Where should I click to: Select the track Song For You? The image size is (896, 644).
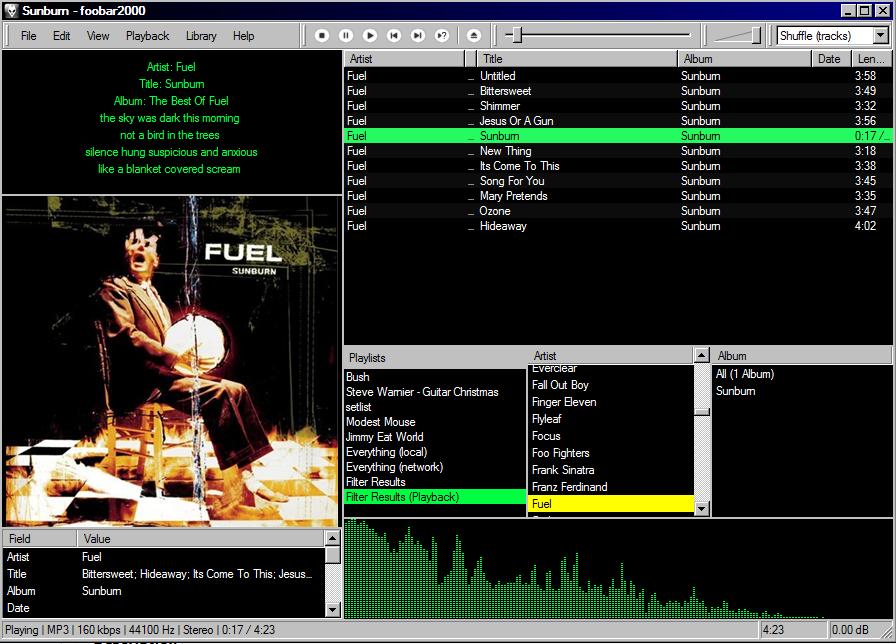pyautogui.click(x=618, y=181)
